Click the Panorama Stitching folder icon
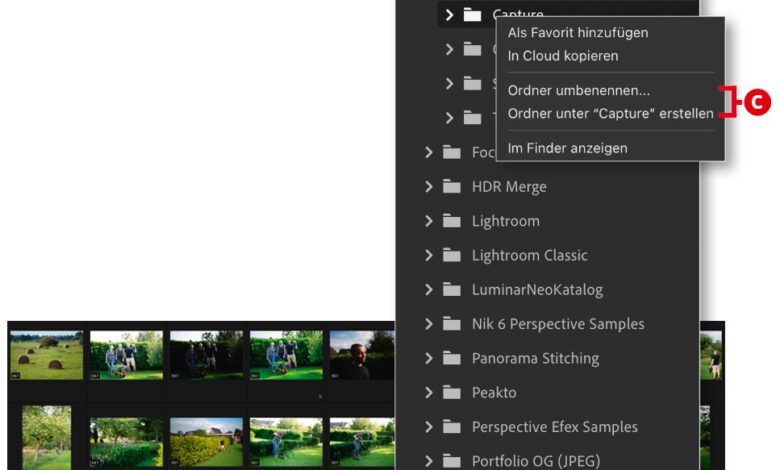The width and height of the screenshot is (780, 470). pyautogui.click(x=452, y=358)
